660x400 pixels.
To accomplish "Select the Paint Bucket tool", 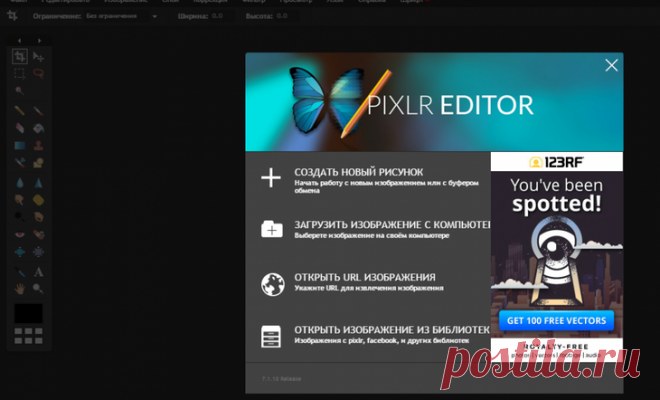I will coord(38,128).
